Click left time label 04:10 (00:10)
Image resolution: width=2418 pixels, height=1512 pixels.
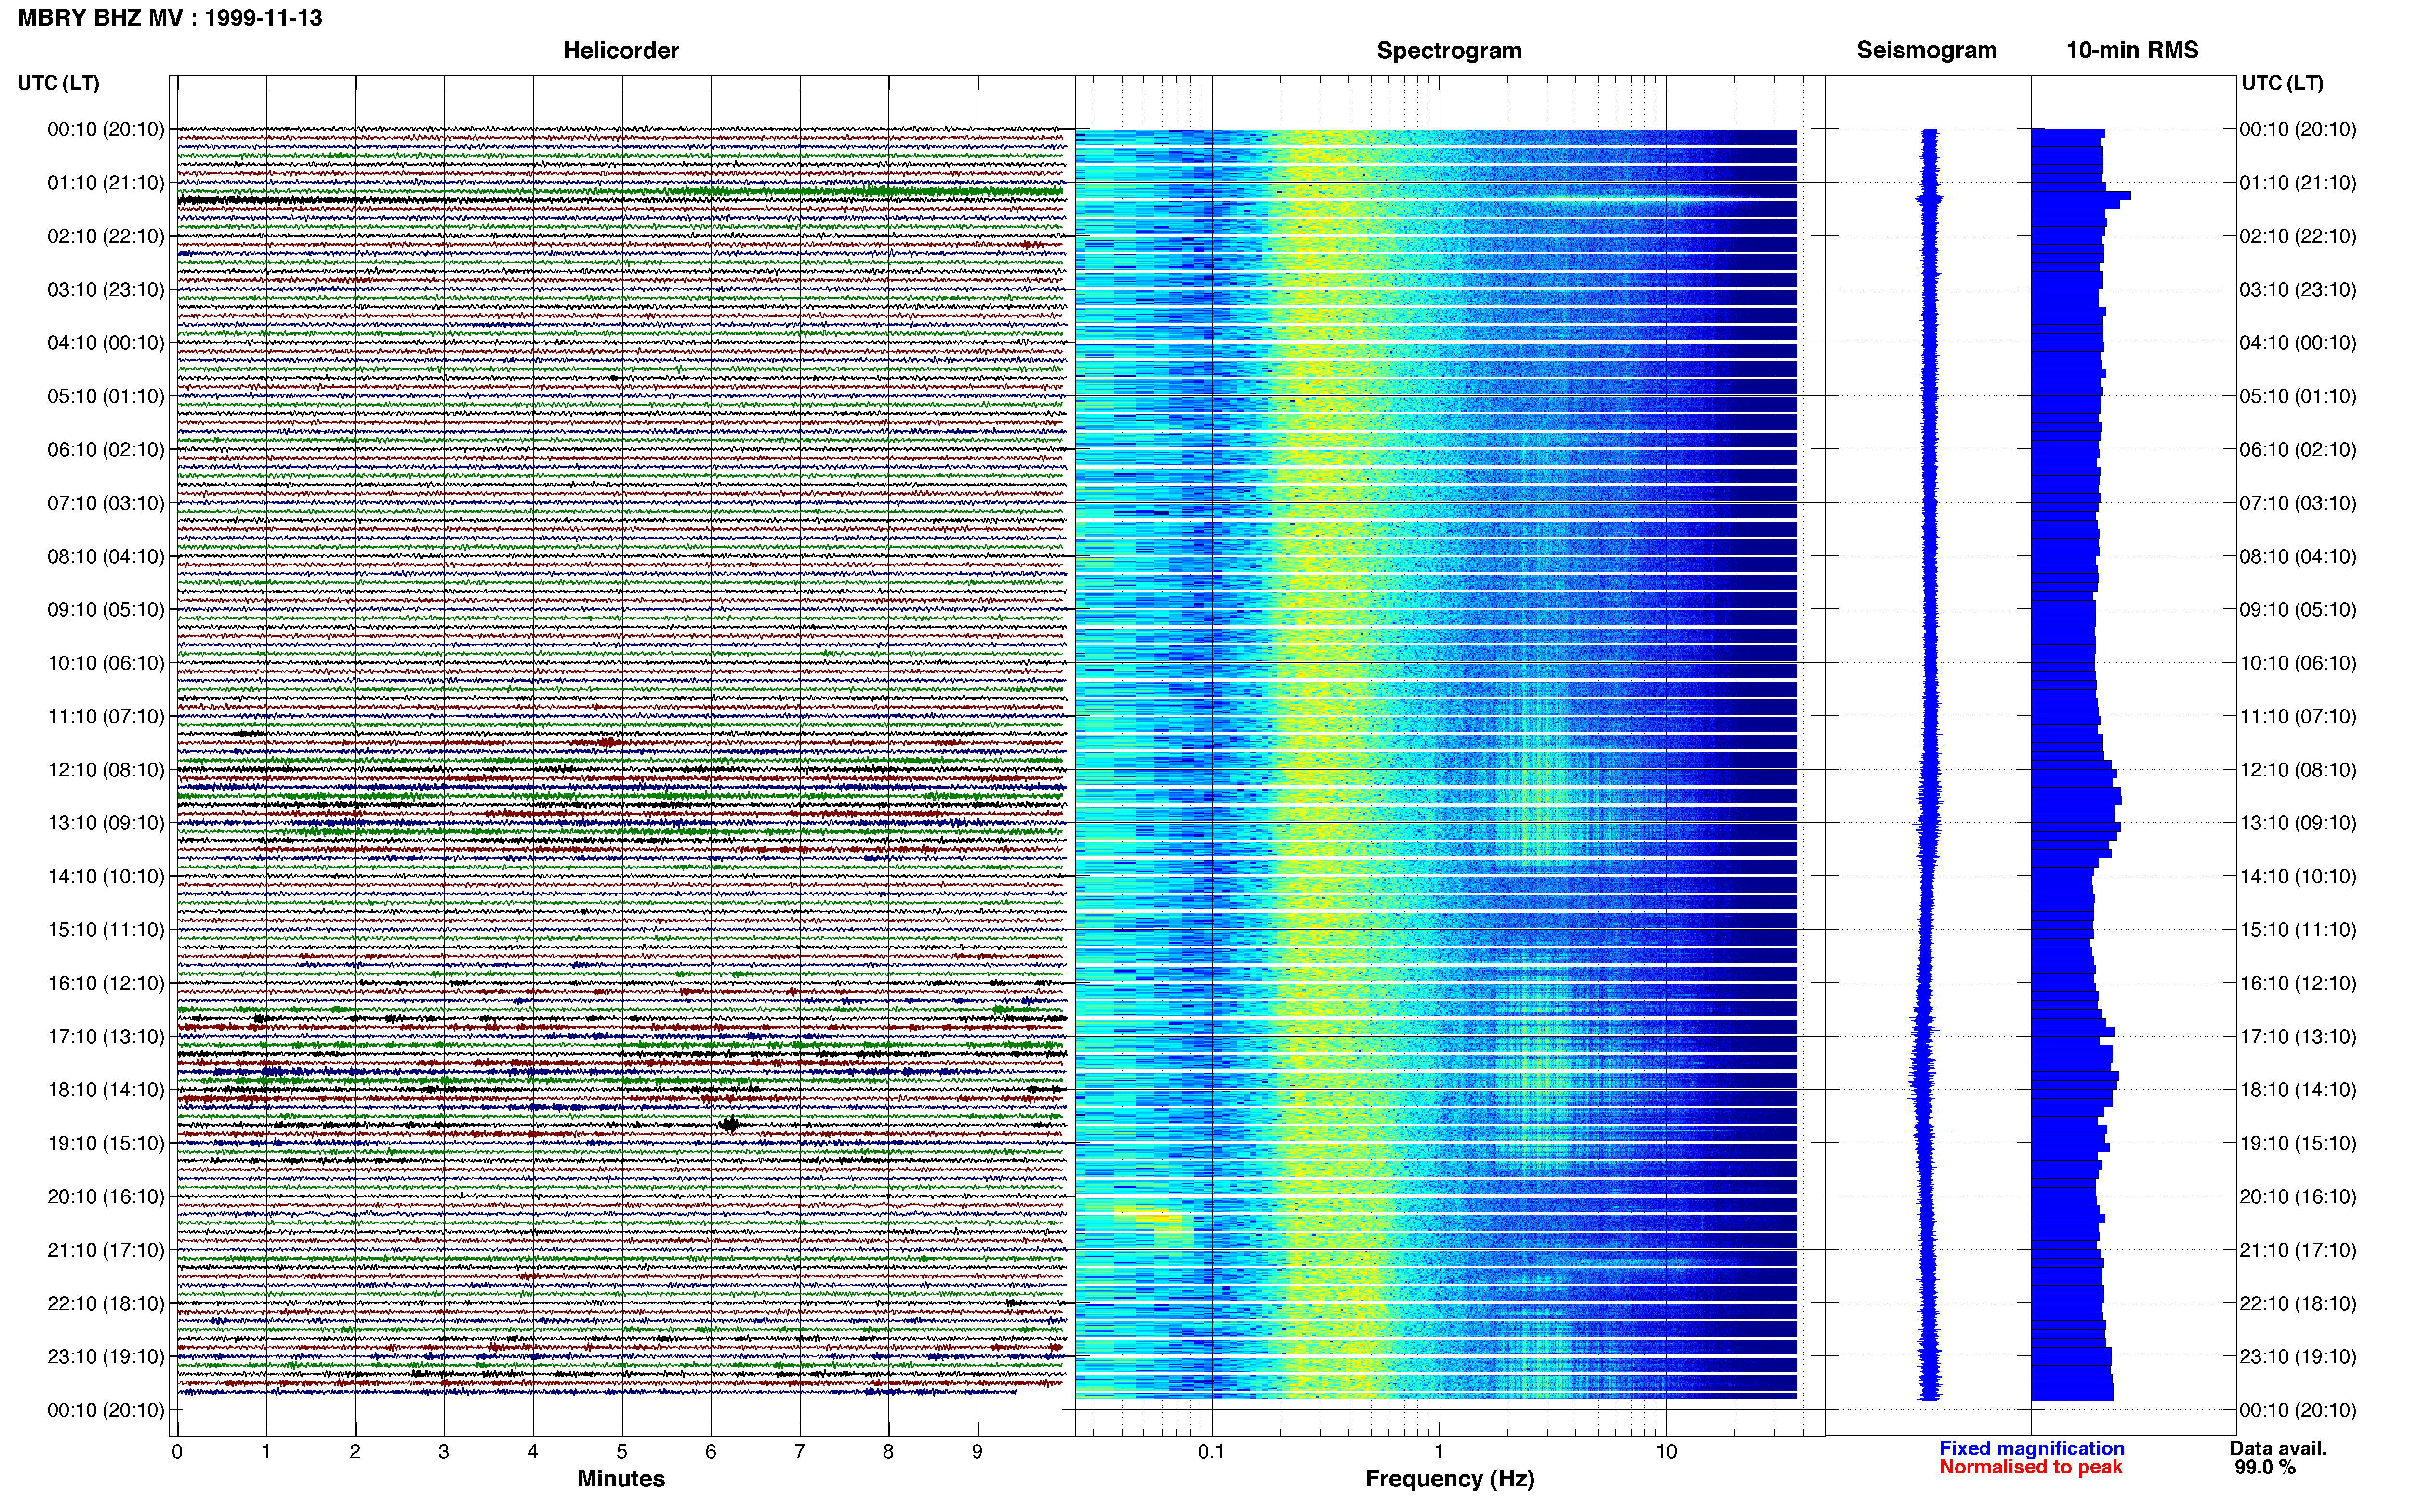click(105, 342)
